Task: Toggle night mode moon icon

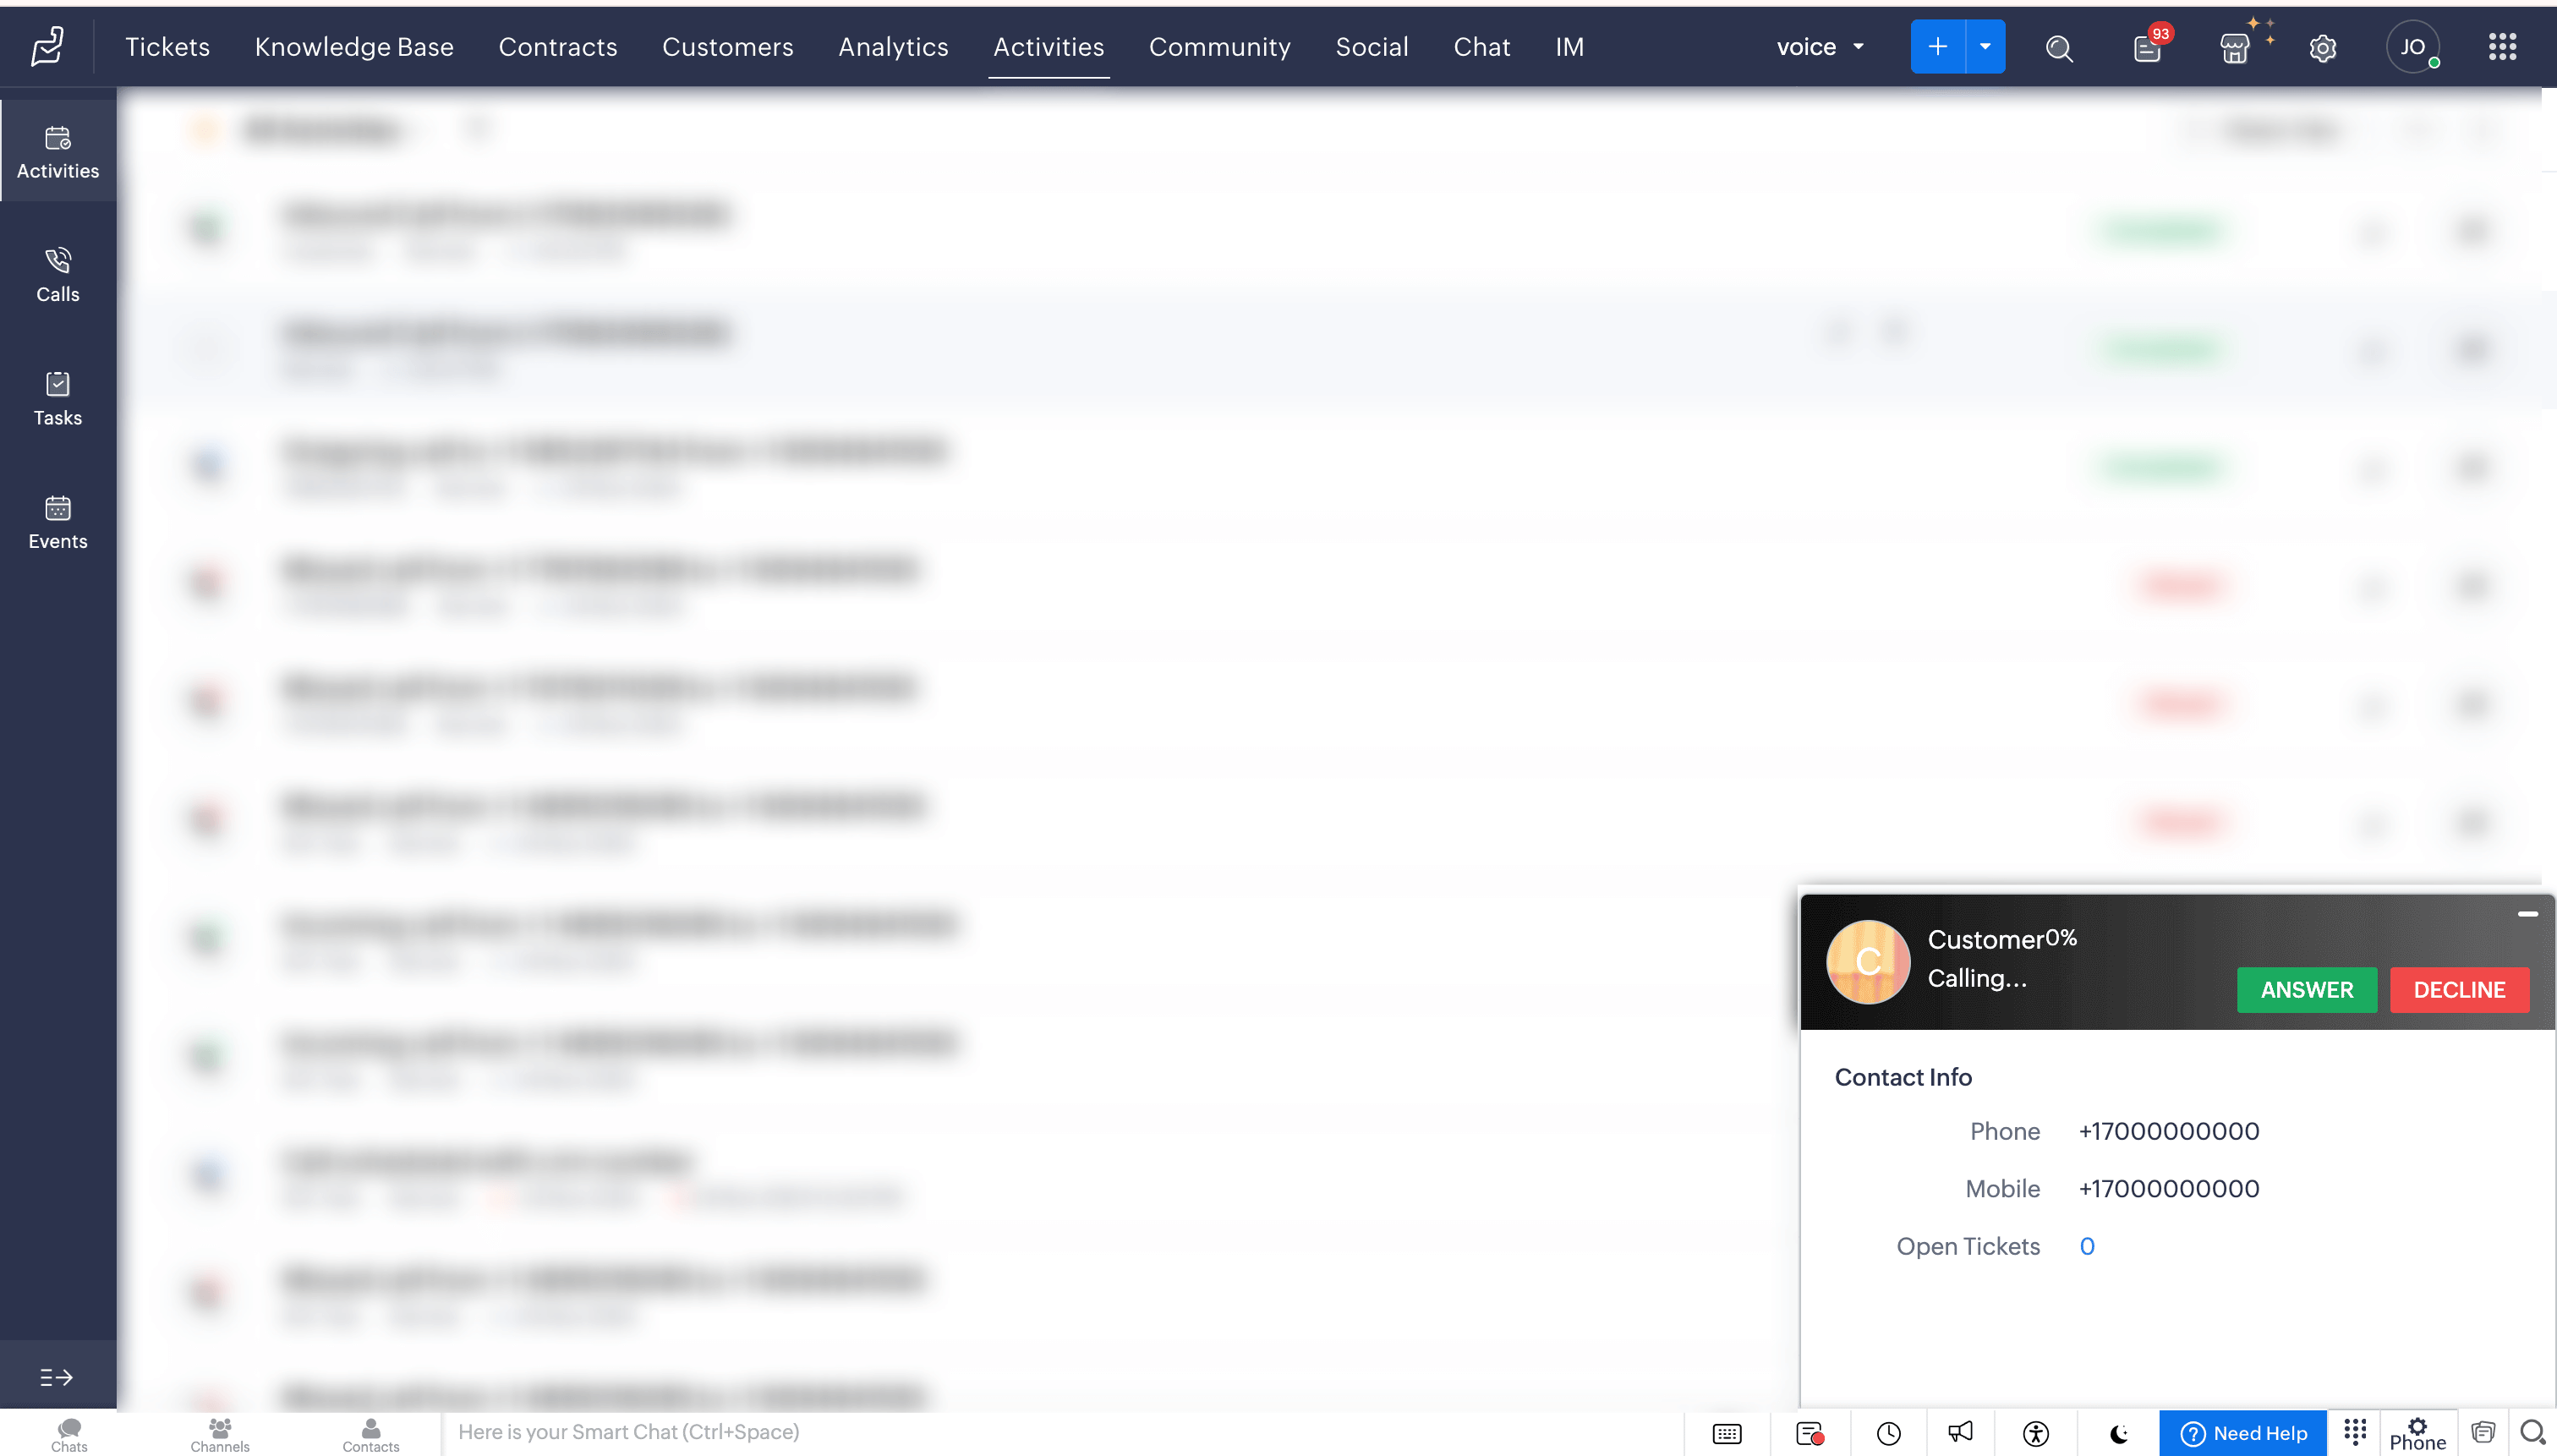Action: click(2118, 1432)
